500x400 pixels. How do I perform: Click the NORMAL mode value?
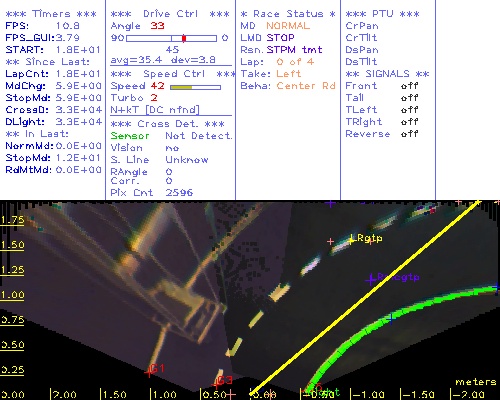[x=288, y=26]
